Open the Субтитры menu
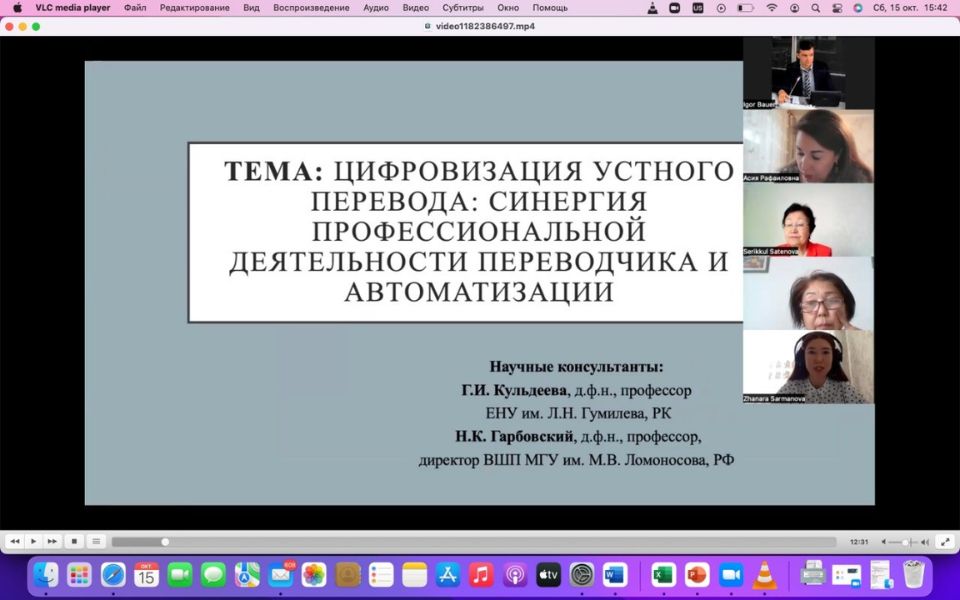 (x=463, y=8)
